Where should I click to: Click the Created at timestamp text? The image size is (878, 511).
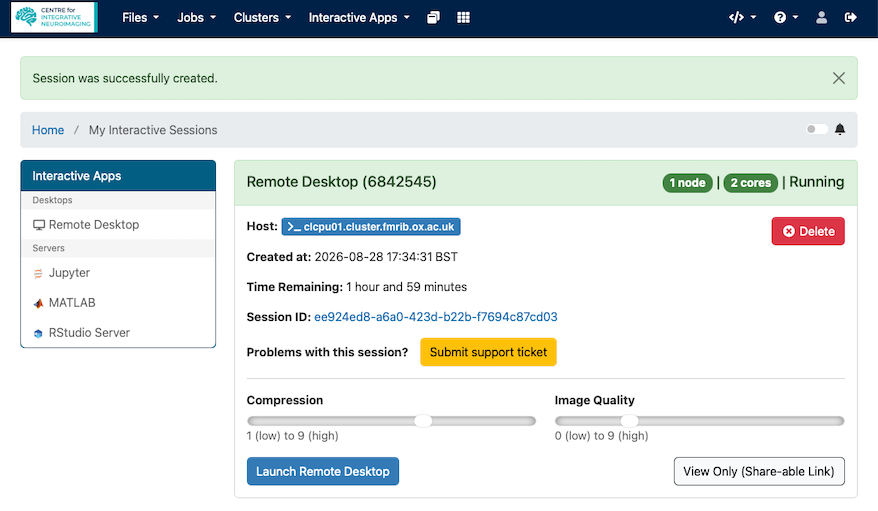[x=386, y=257]
